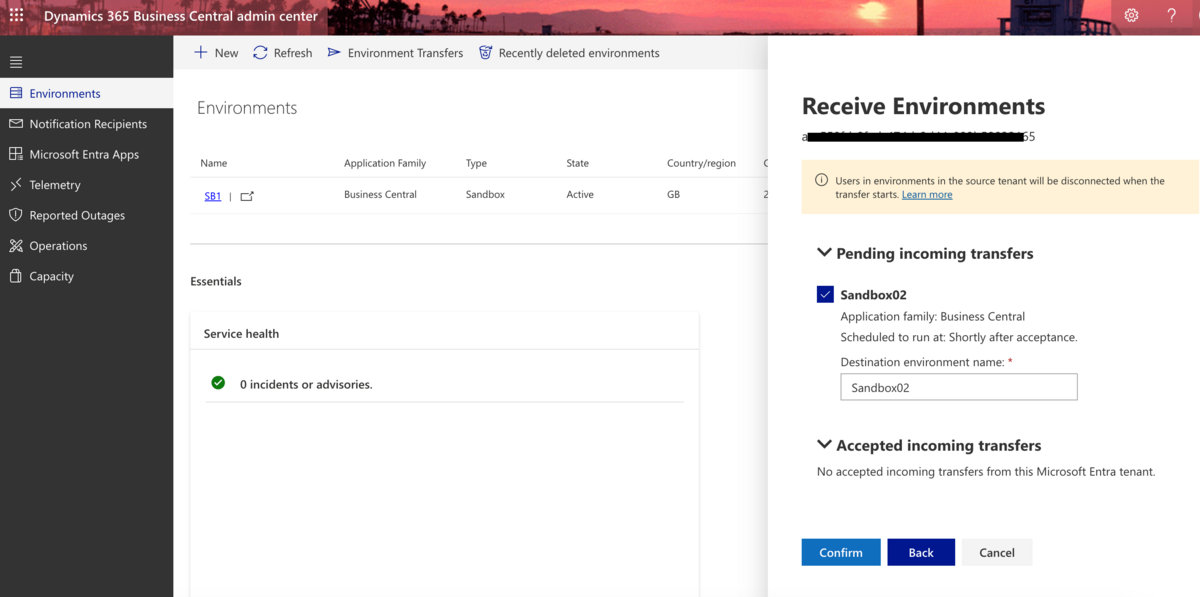This screenshot has width=1200, height=597.
Task: Click the Sandbox type cell
Action: [x=485, y=195]
